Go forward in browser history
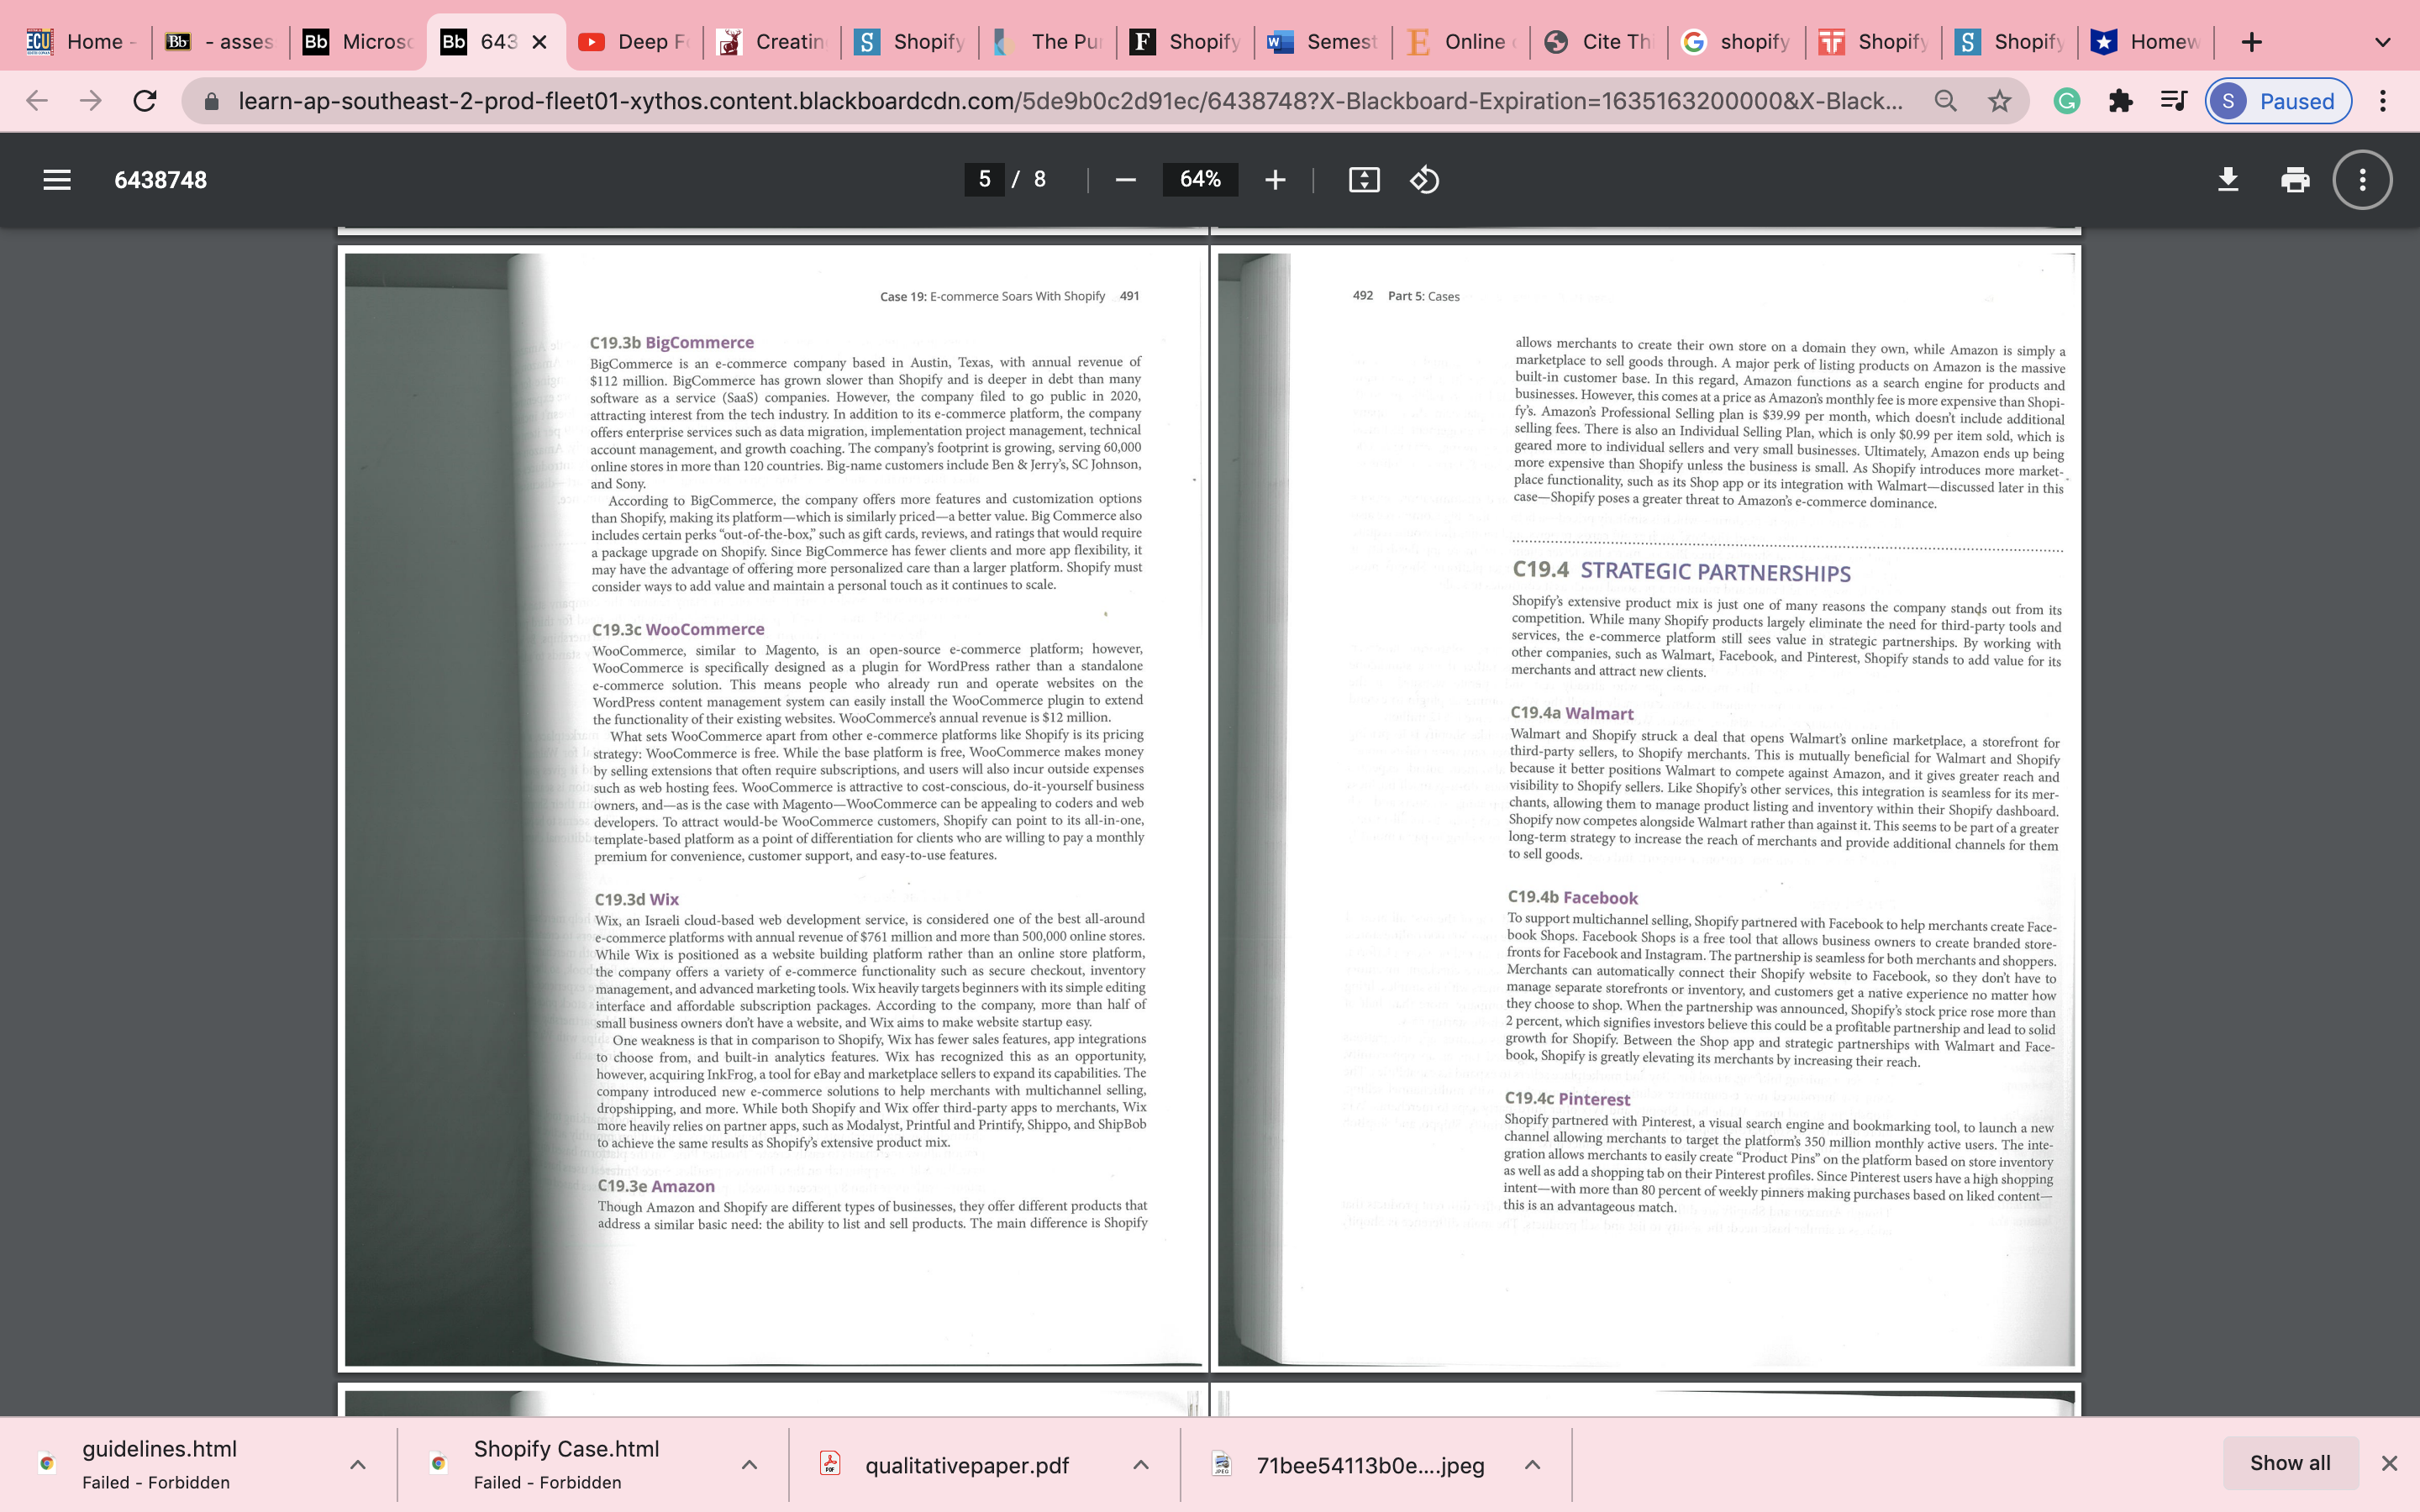2420x1512 pixels. [x=91, y=101]
